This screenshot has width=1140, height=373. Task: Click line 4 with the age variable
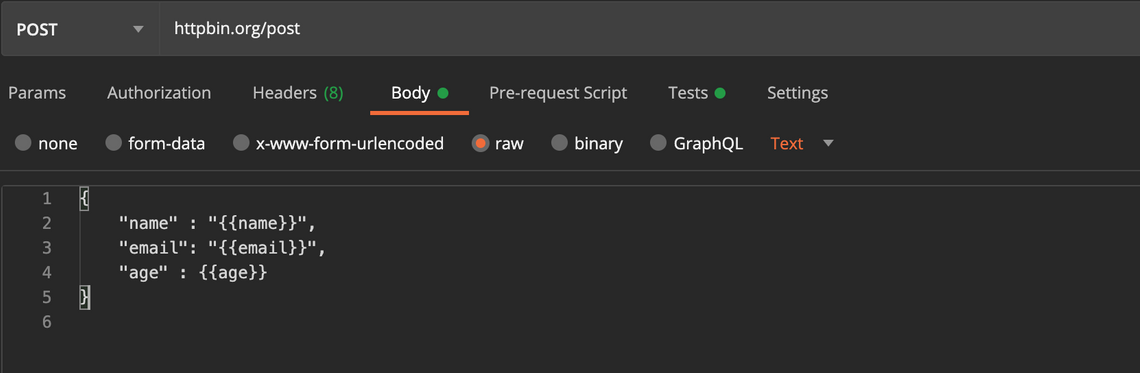193,273
